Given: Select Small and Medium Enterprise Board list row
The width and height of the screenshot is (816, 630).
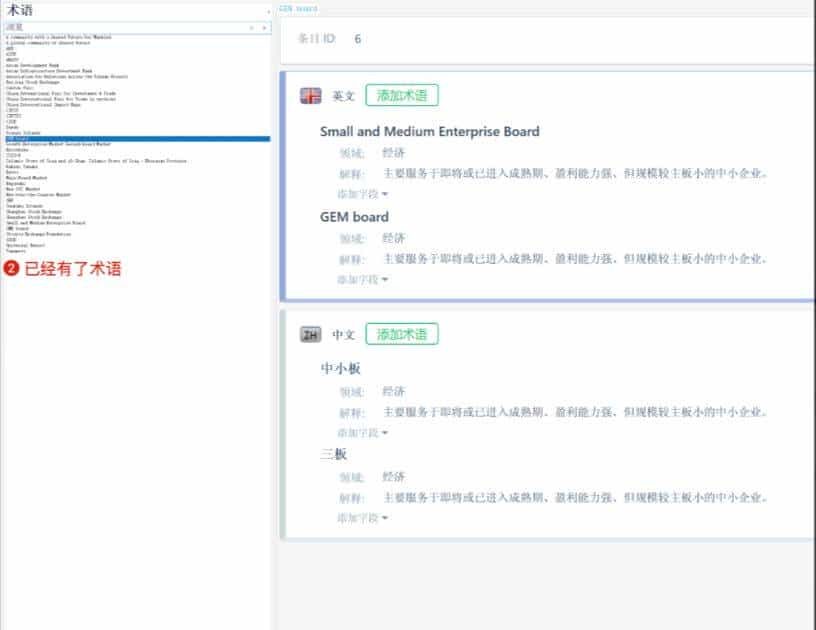Looking at the screenshot, I should (x=46, y=223).
